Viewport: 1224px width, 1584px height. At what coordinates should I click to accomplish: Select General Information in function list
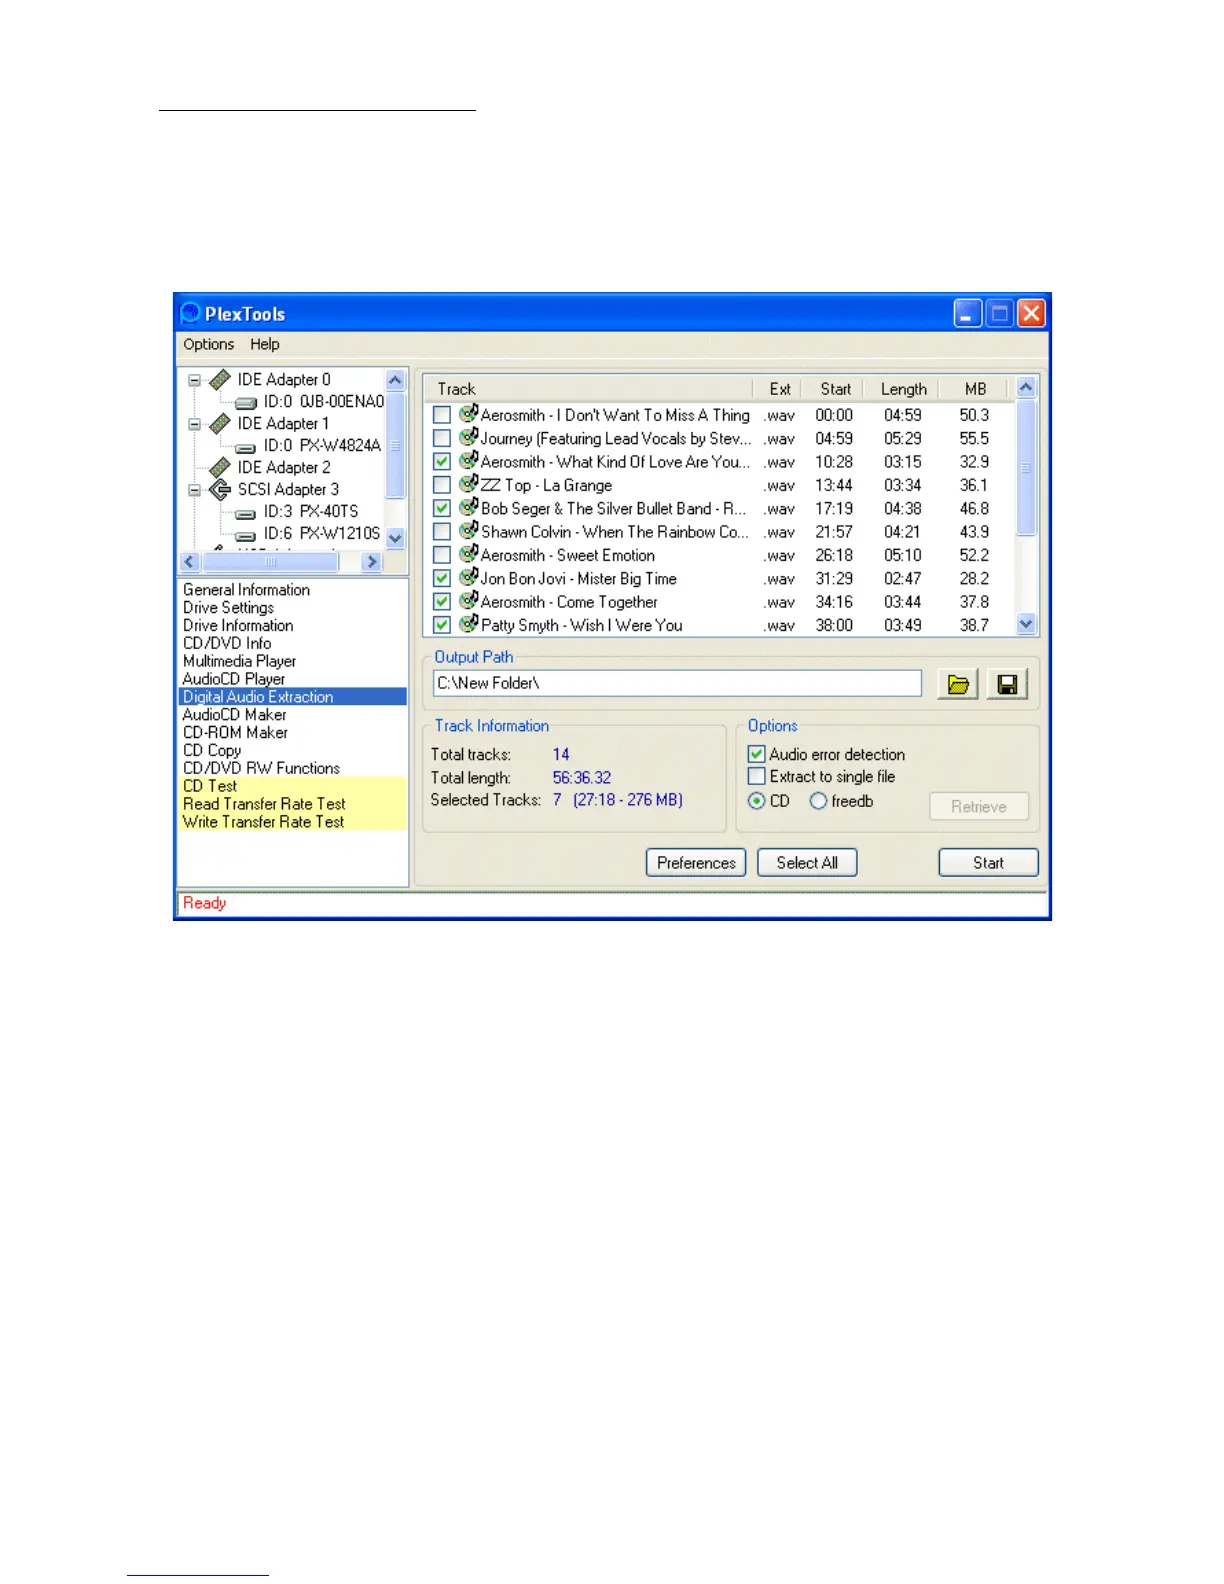(246, 590)
